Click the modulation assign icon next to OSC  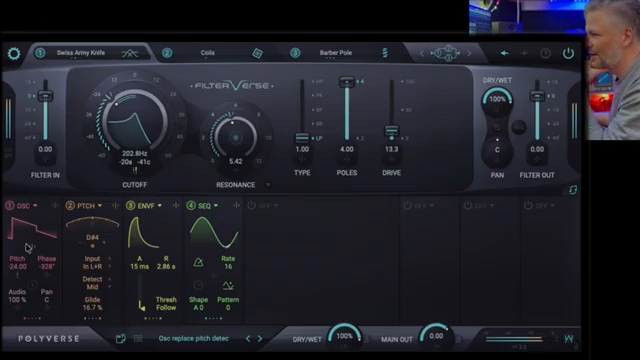click(55, 205)
